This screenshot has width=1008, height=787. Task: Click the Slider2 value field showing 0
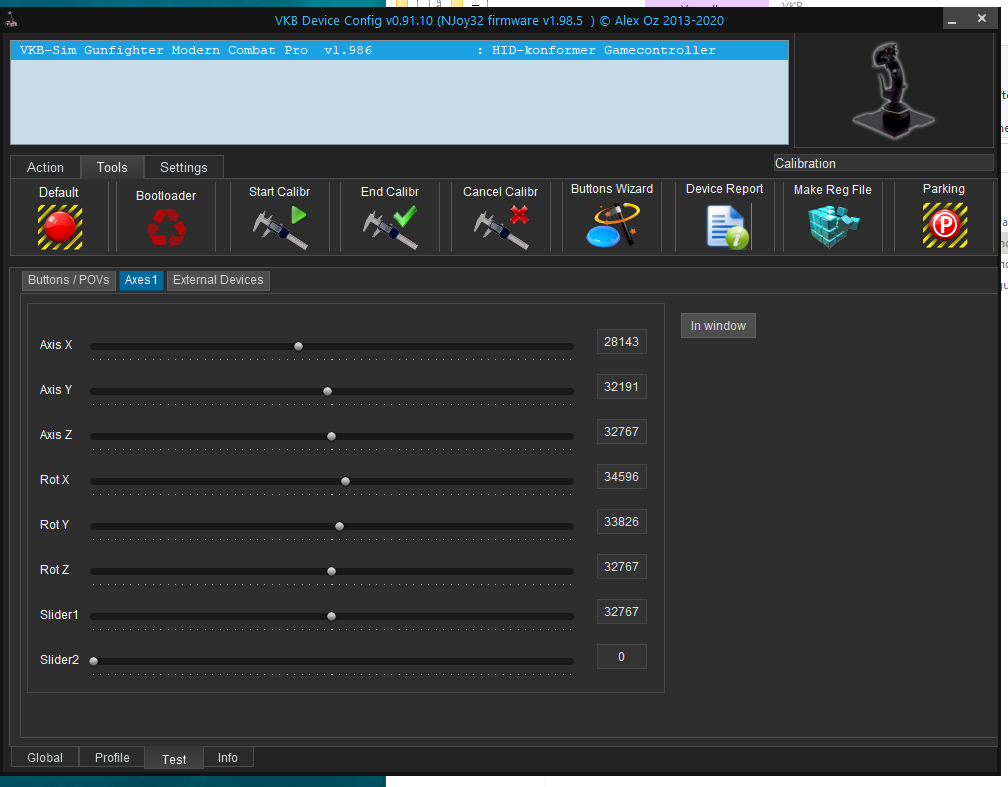click(622, 656)
